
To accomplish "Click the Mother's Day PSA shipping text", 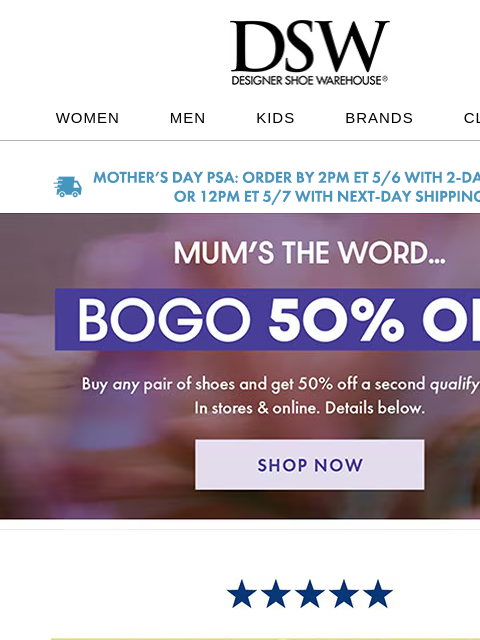I will [x=287, y=178].
